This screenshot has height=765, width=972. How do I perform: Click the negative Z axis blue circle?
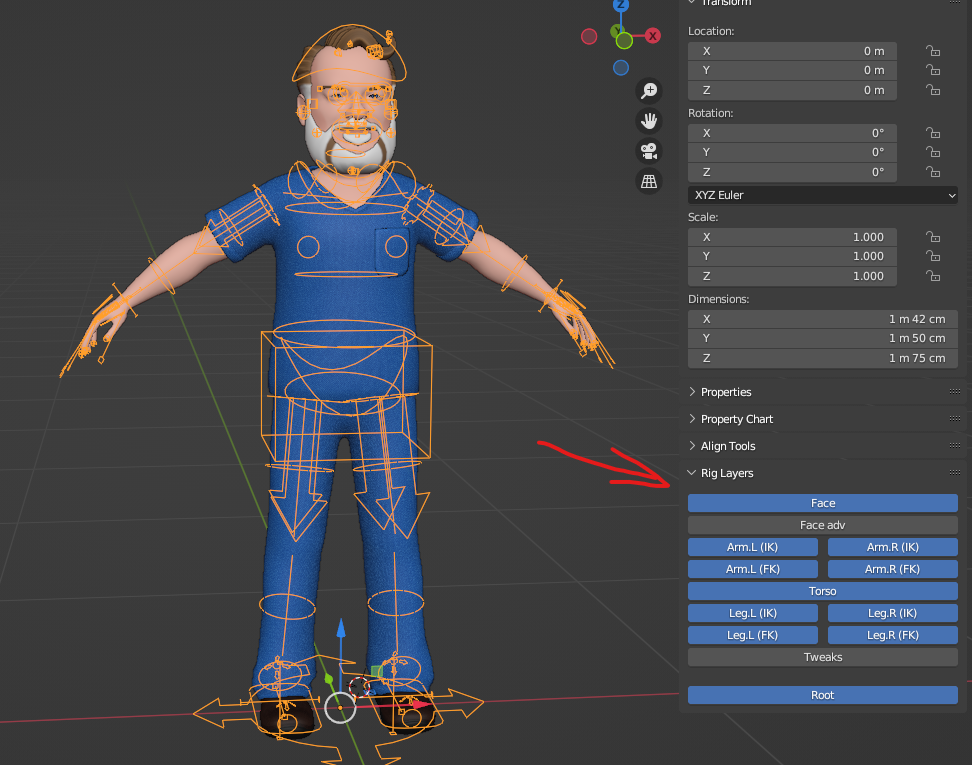point(621,68)
